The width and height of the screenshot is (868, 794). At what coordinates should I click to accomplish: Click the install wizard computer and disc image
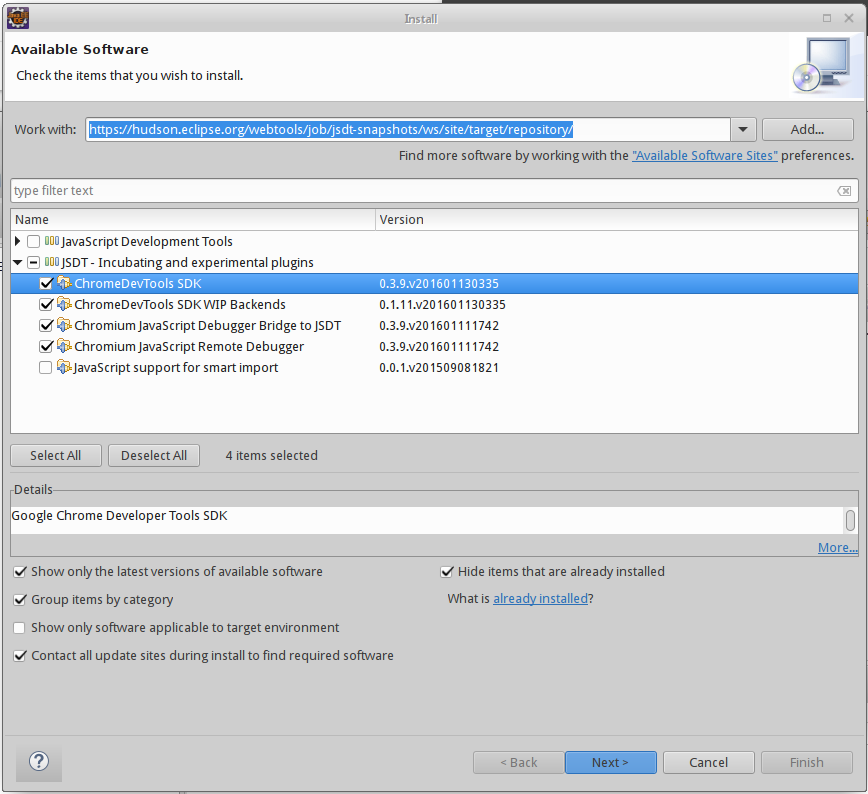(822, 65)
